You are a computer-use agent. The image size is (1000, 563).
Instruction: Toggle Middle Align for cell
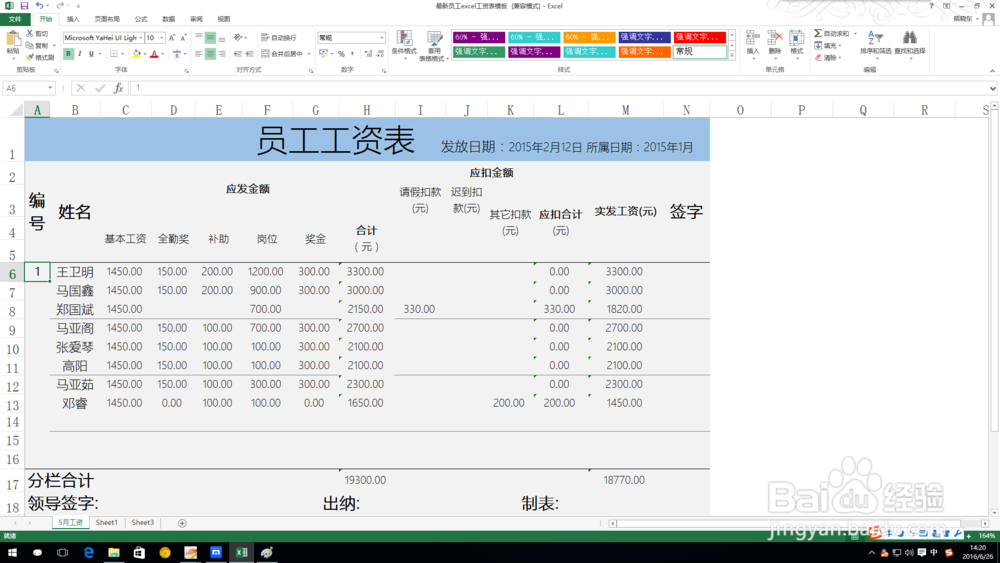(210, 38)
